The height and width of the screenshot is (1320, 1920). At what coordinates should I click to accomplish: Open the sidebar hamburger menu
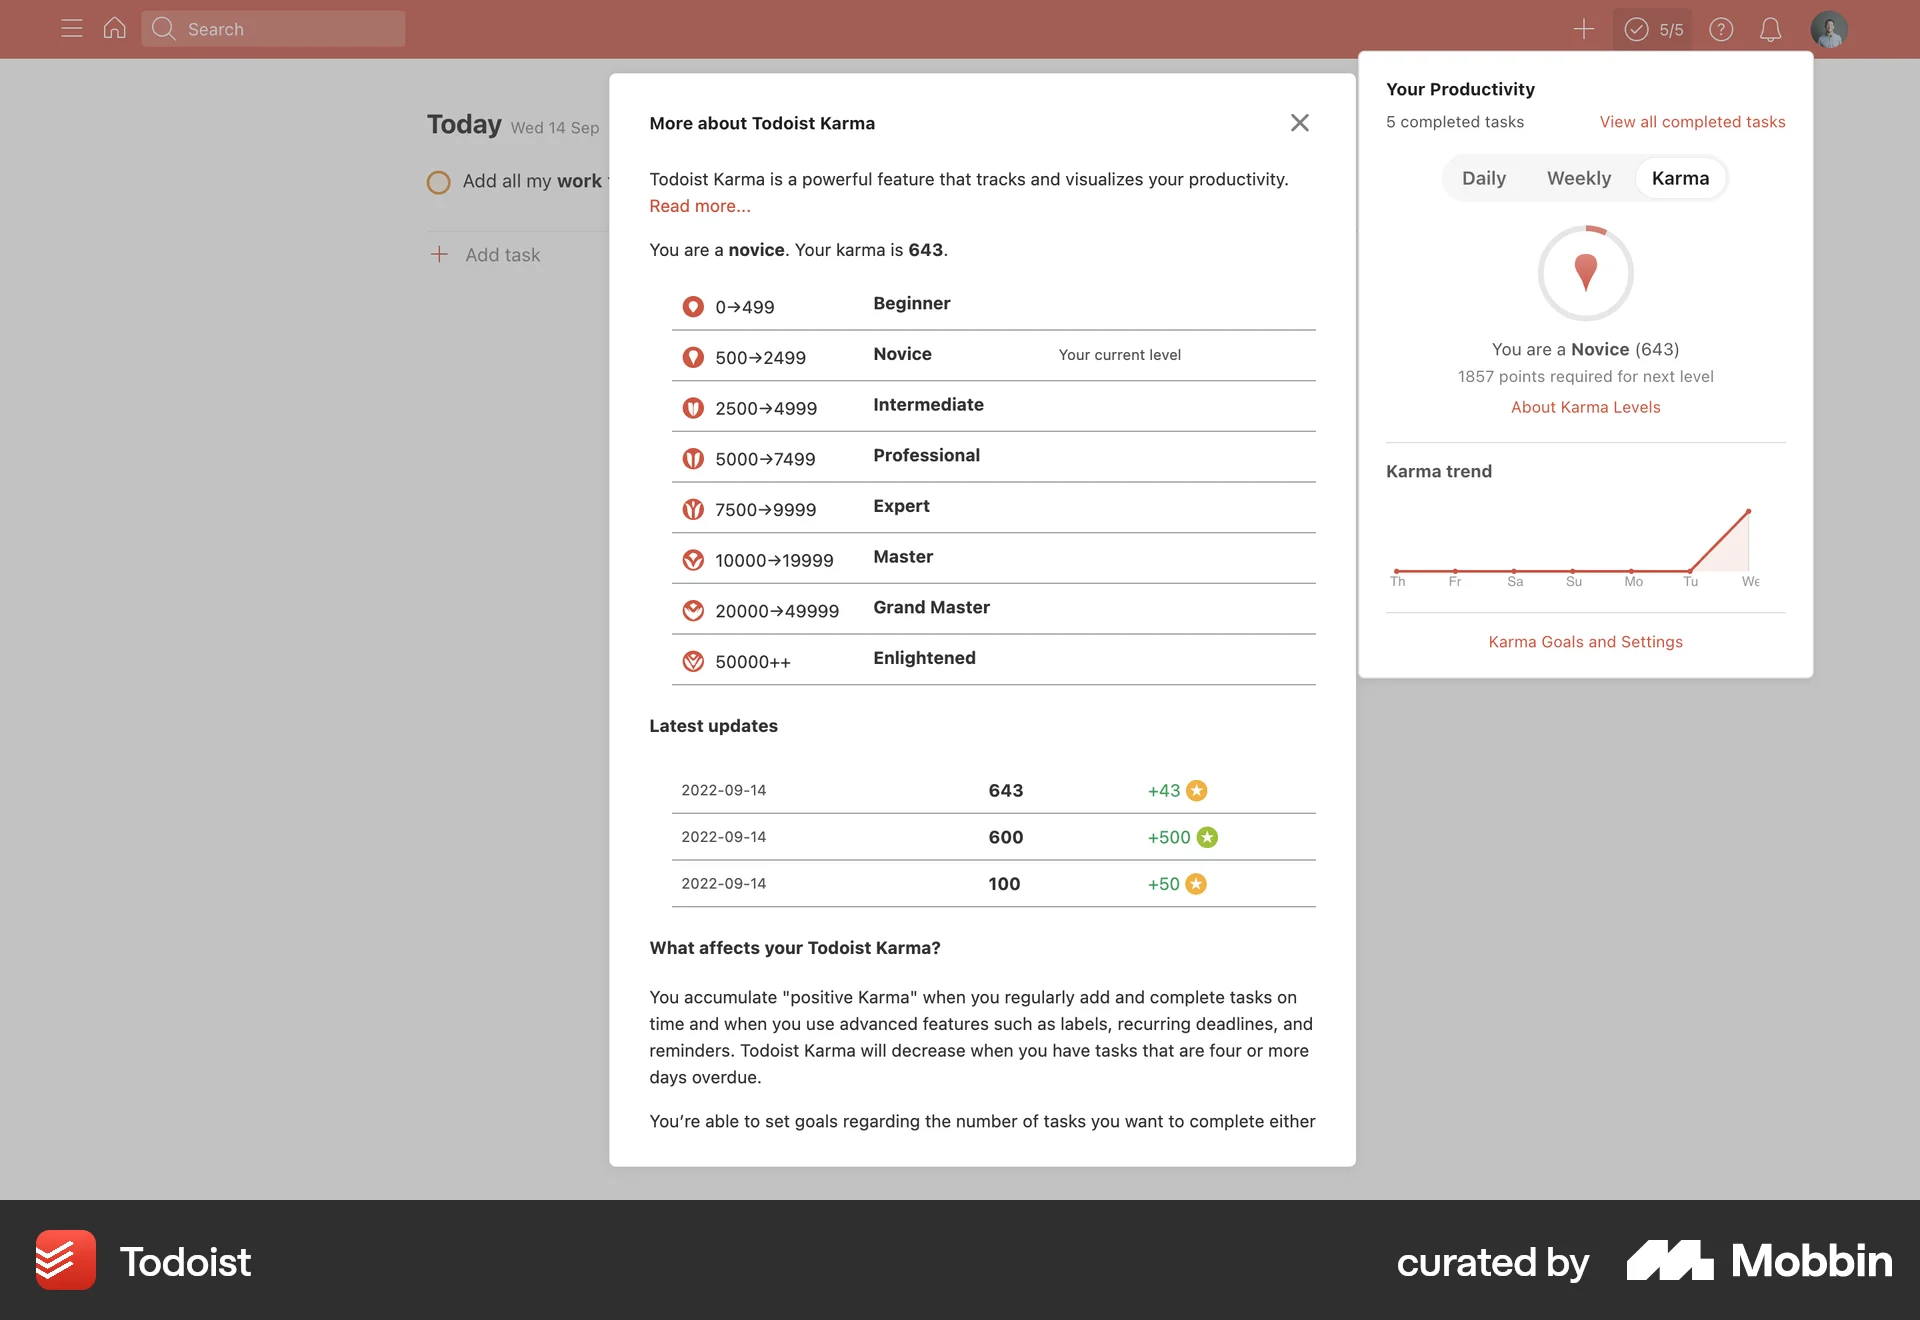click(x=71, y=29)
